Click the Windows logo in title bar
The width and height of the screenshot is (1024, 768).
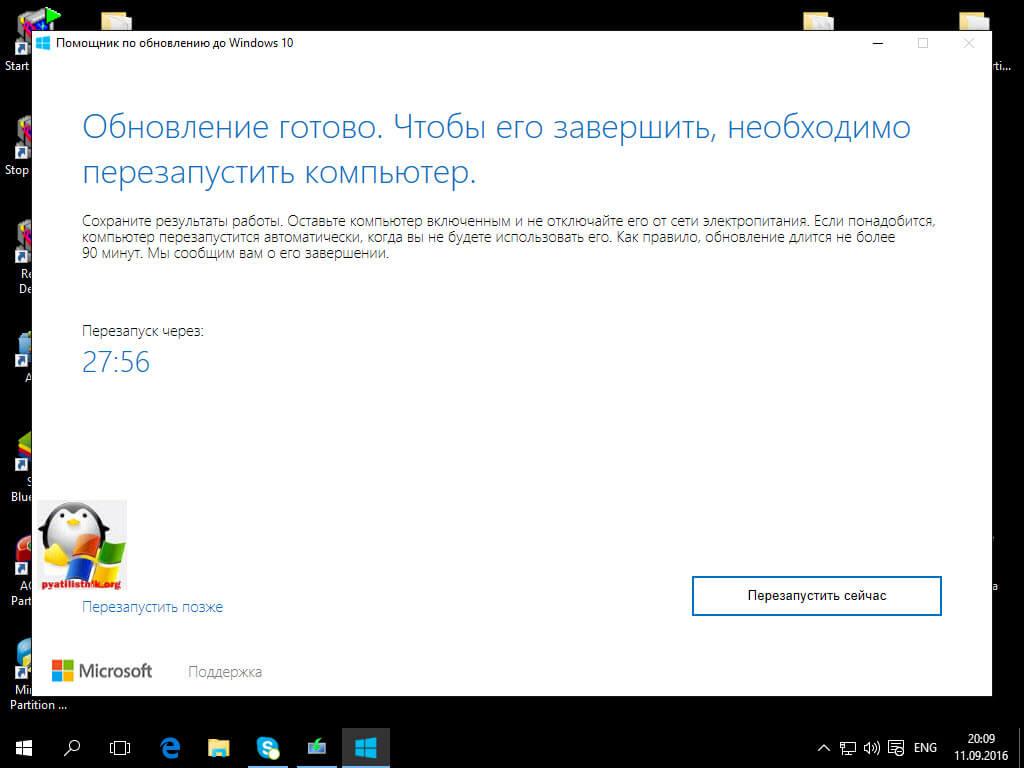coord(43,43)
